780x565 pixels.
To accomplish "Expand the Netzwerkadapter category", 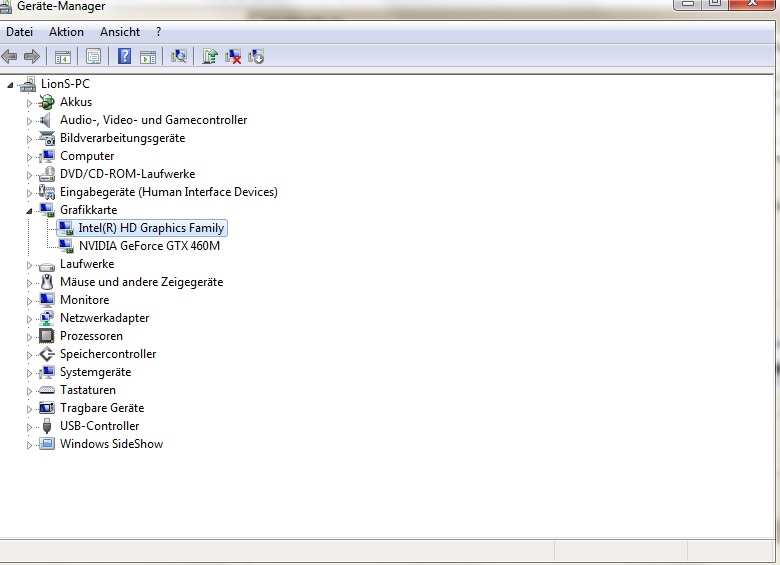I will coord(29,319).
